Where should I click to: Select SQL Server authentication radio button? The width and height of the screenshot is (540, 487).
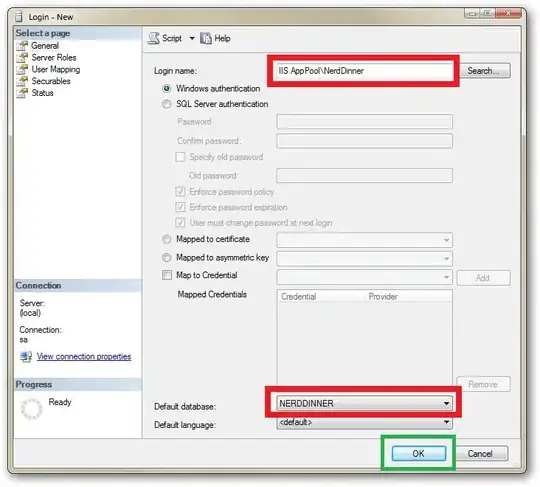click(166, 104)
